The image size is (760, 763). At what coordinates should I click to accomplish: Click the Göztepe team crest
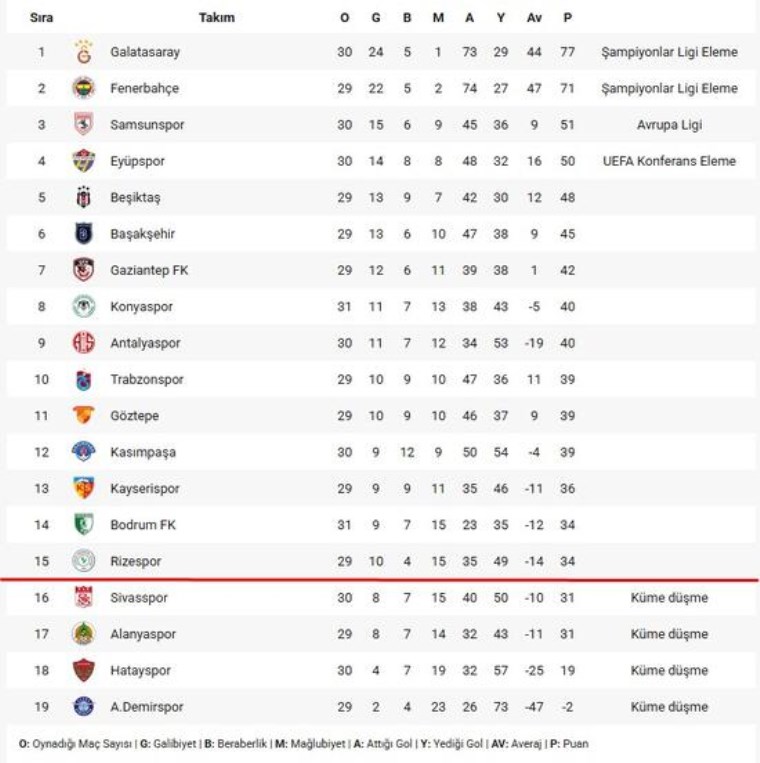[84, 416]
